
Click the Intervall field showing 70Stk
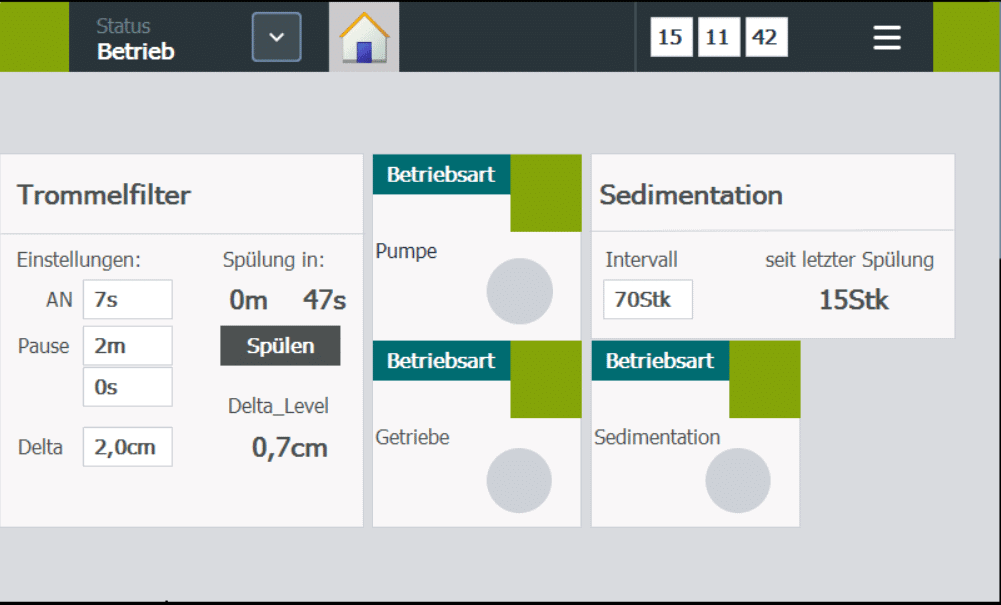click(647, 300)
